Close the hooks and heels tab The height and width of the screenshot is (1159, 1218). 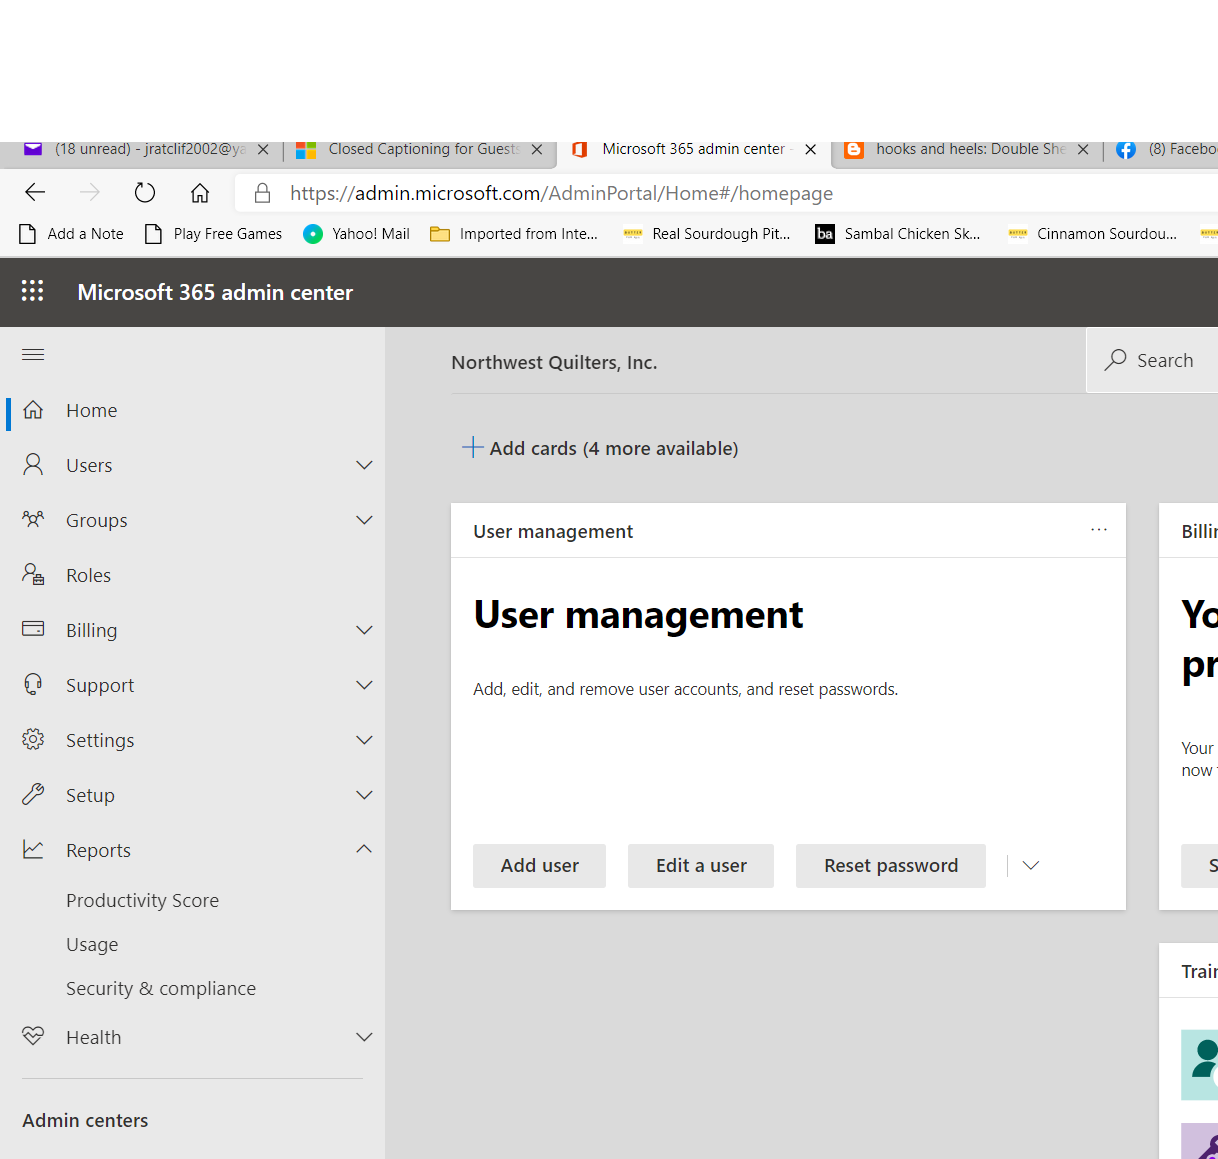click(x=1083, y=149)
